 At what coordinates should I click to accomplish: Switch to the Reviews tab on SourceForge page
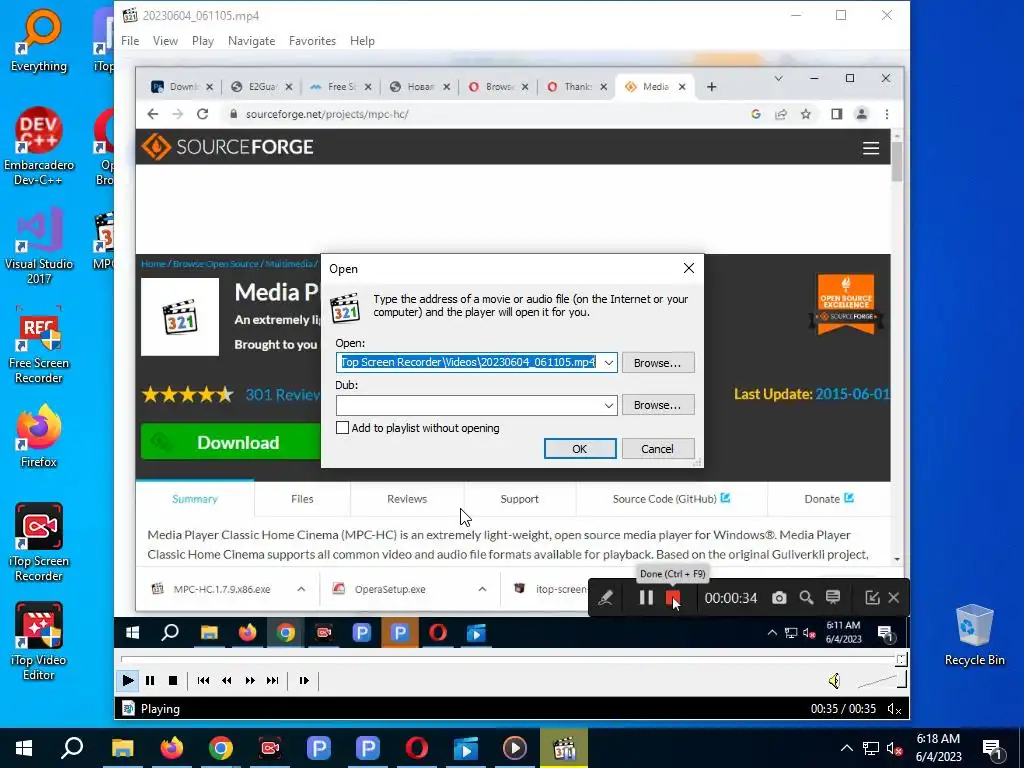tap(407, 499)
